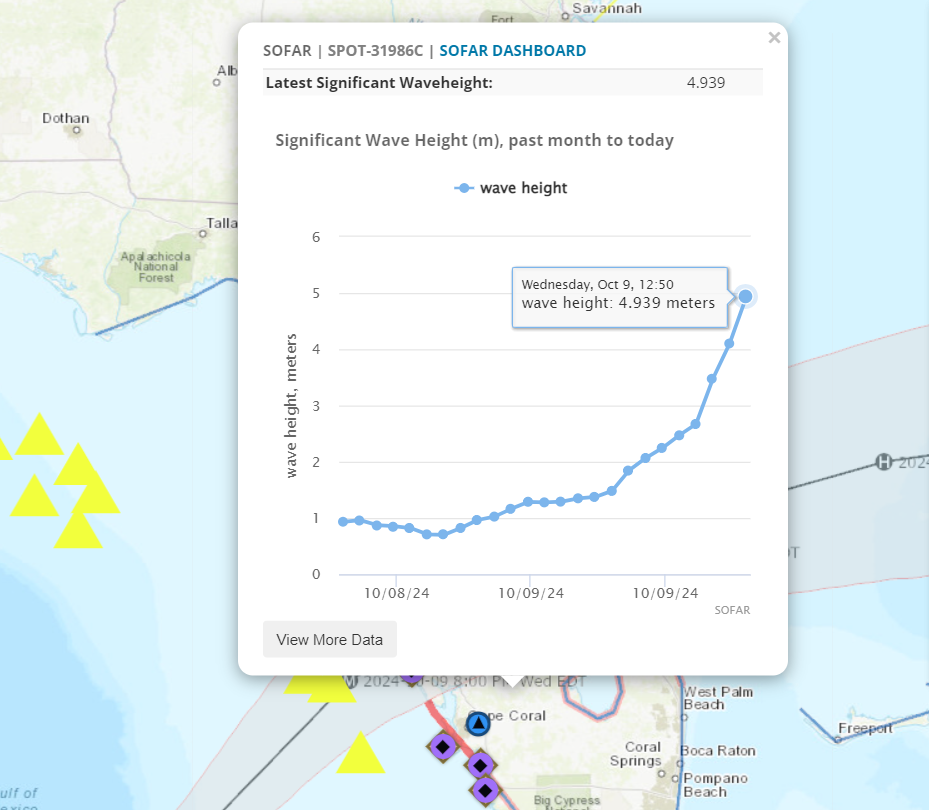Viewport: 929px width, 810px height.
Task: Close the SPOT-31986C popup
Action: tap(773, 38)
